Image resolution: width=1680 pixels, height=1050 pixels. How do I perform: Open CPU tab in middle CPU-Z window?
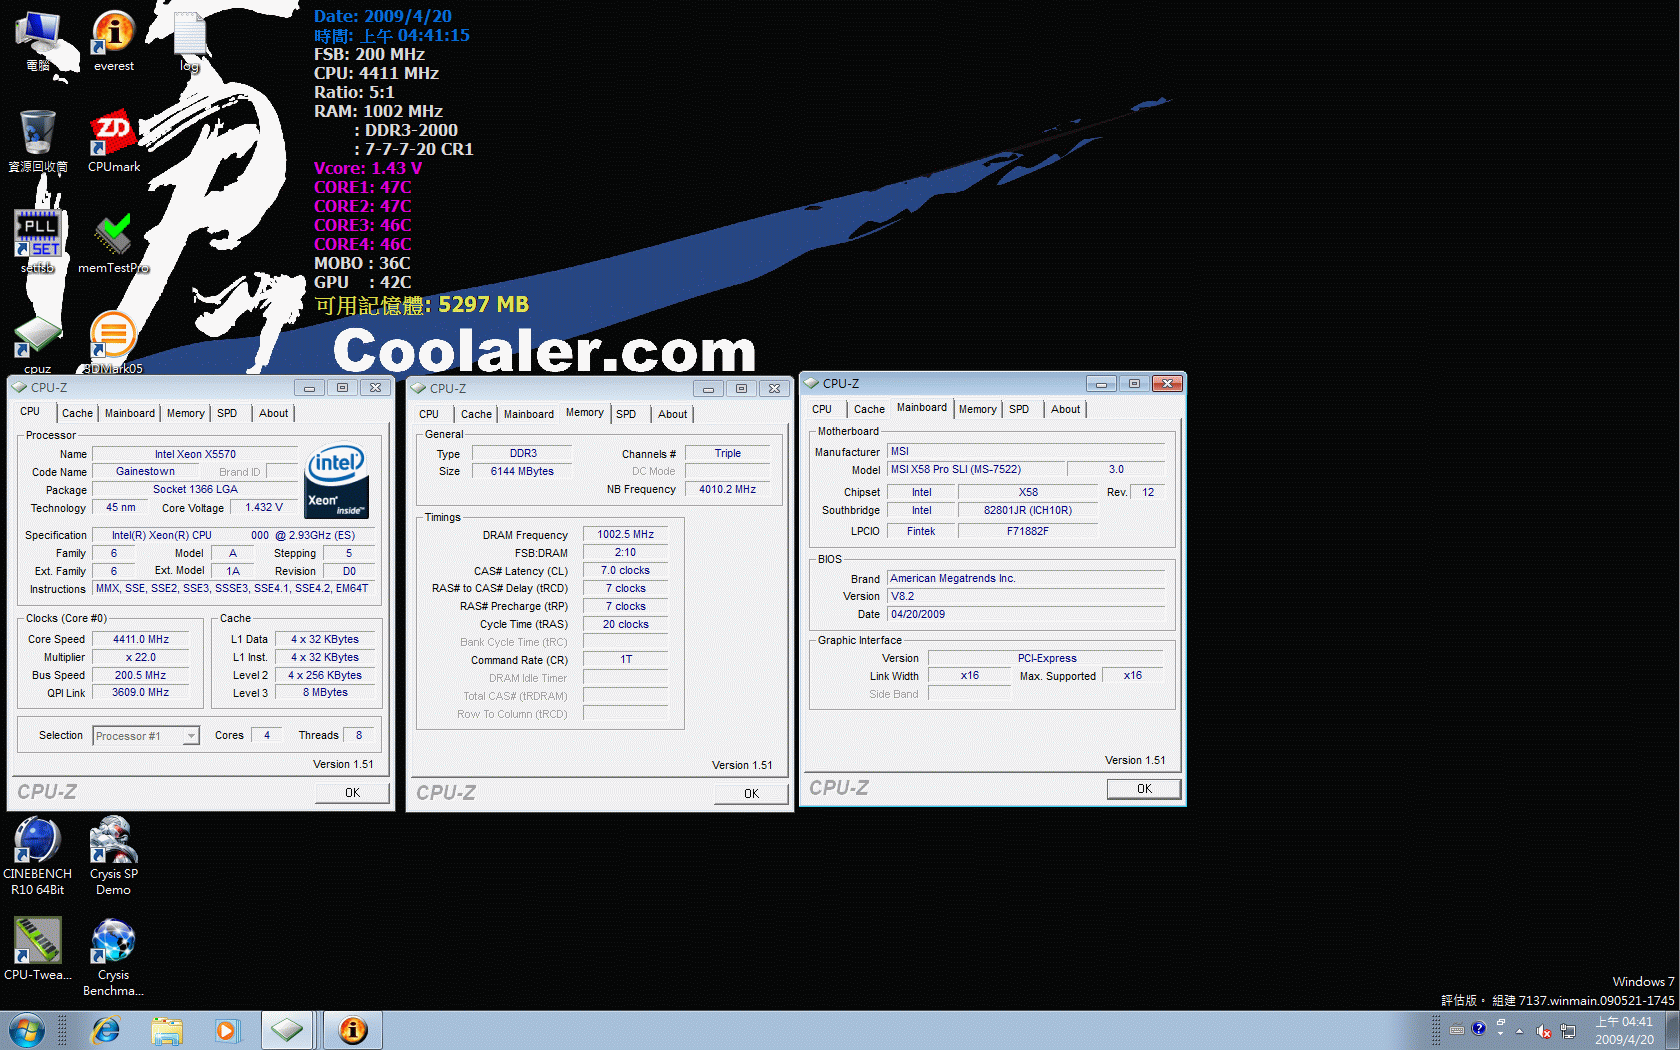[429, 414]
